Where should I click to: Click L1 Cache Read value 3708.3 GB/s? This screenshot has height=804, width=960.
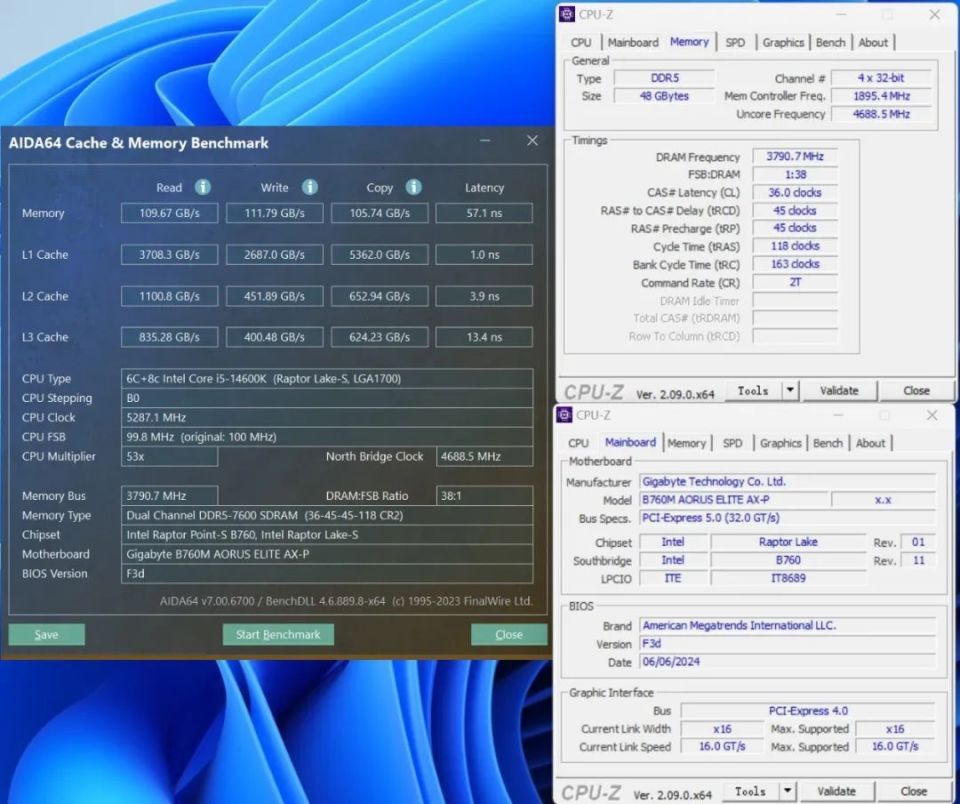point(170,255)
